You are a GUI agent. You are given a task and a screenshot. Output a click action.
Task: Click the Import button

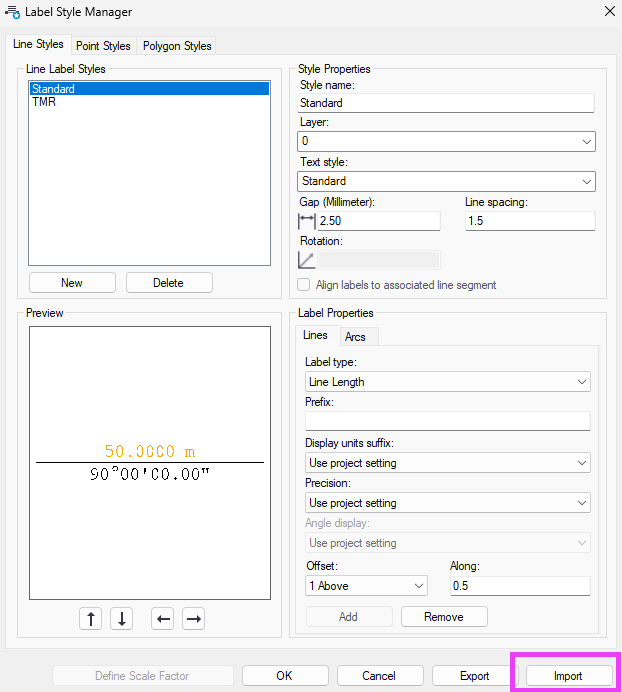pos(569,676)
